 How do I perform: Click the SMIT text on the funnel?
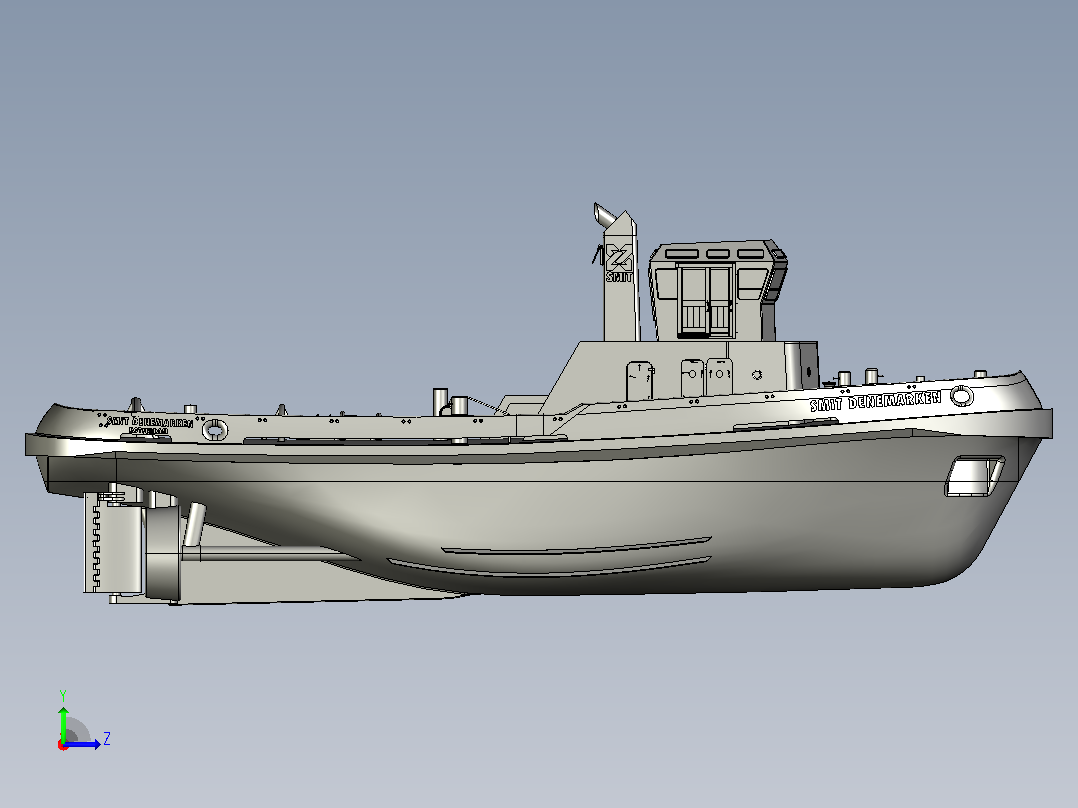[619, 277]
